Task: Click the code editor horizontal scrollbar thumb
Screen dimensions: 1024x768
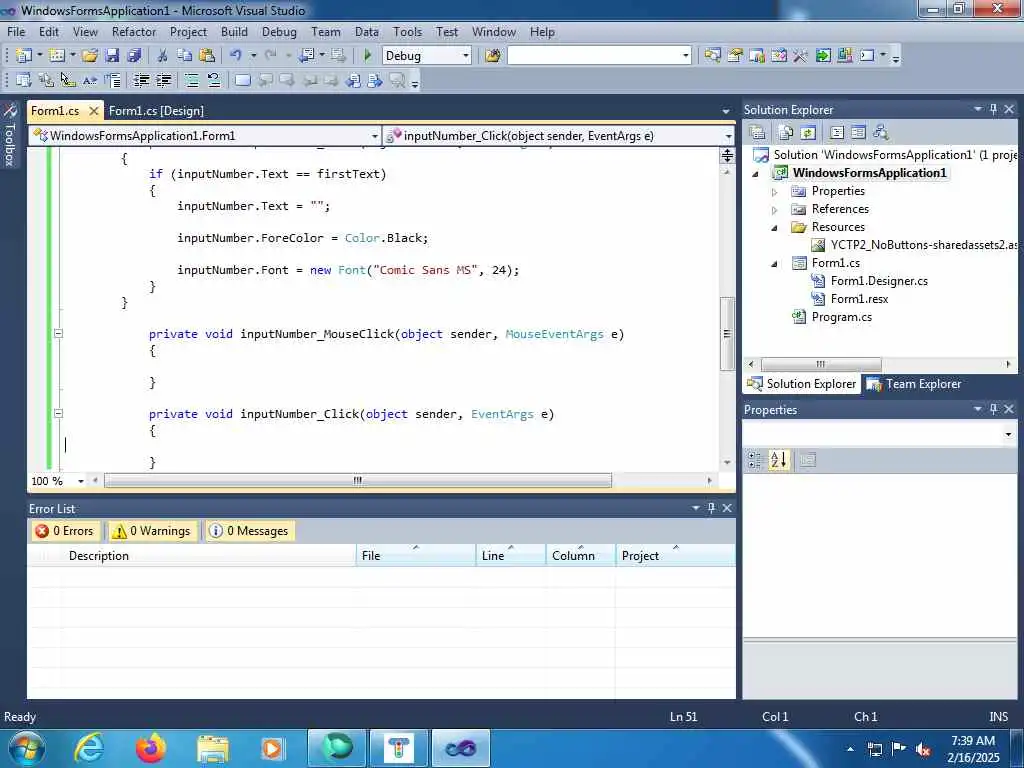Action: 358,481
